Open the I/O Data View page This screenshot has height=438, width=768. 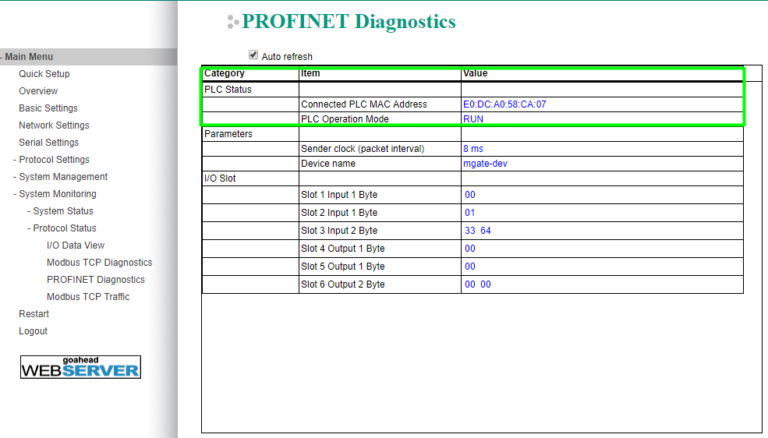click(75, 245)
